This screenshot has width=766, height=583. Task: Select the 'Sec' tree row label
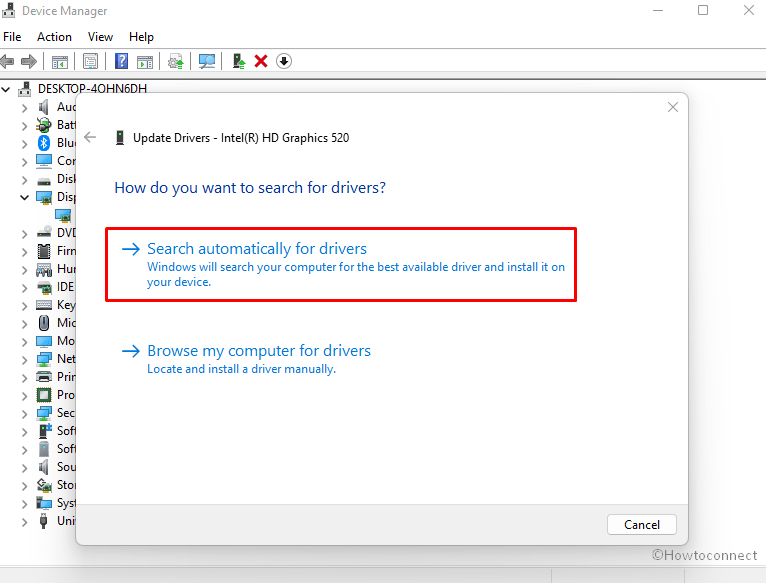point(66,413)
